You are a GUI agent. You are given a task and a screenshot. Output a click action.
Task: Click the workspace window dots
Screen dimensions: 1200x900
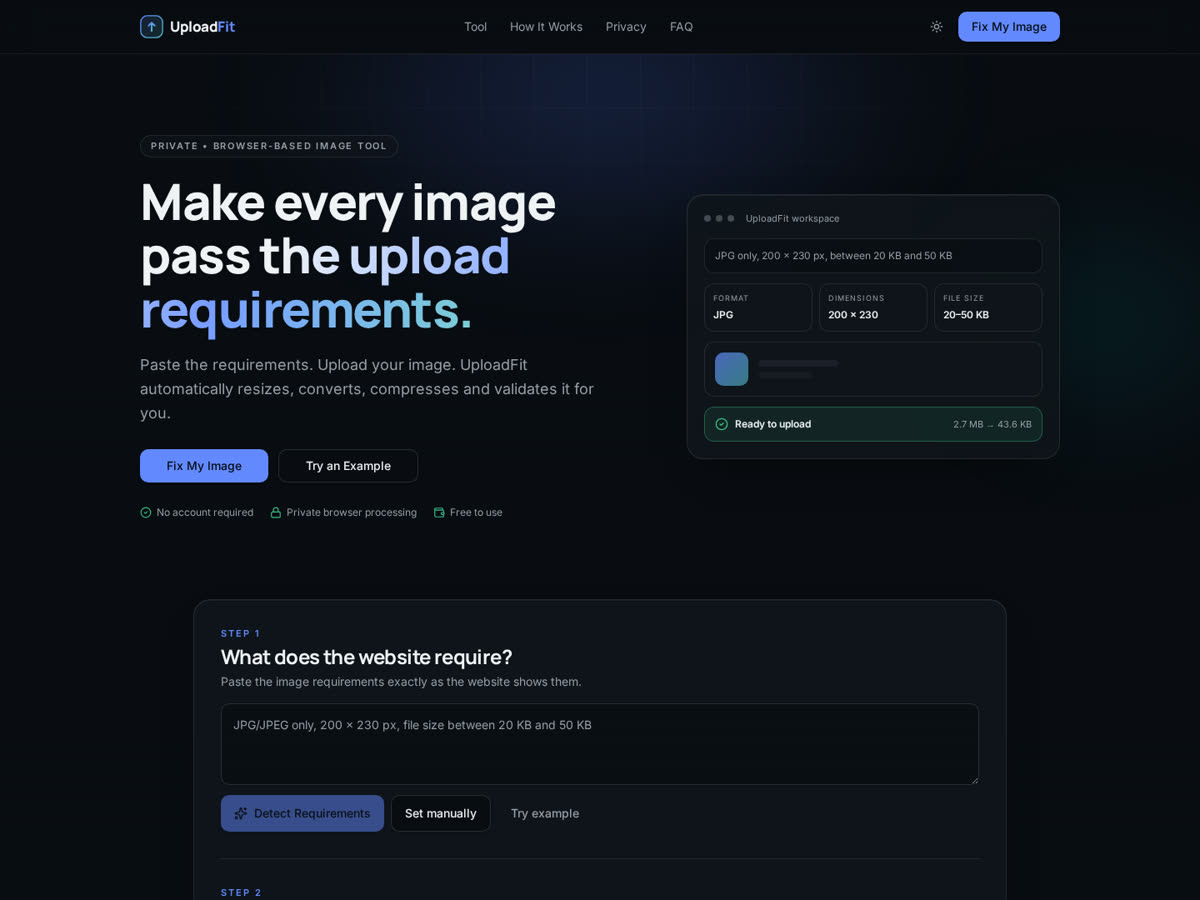pos(719,218)
